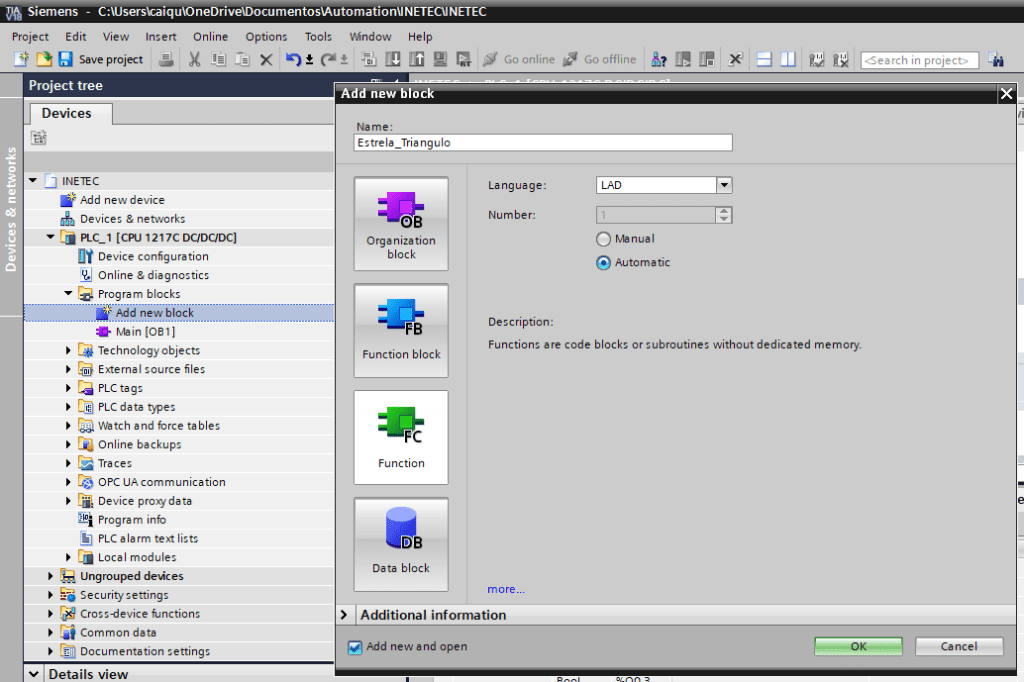Open the Edit menu
The width and height of the screenshot is (1024, 682).
pyautogui.click(x=76, y=37)
